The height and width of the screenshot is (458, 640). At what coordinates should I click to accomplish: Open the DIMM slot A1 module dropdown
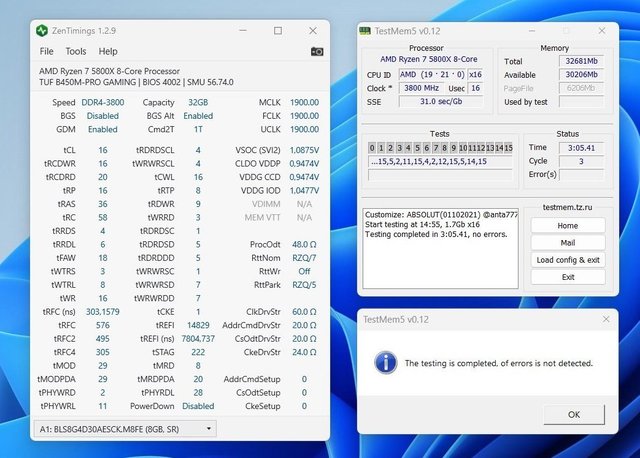pos(126,428)
